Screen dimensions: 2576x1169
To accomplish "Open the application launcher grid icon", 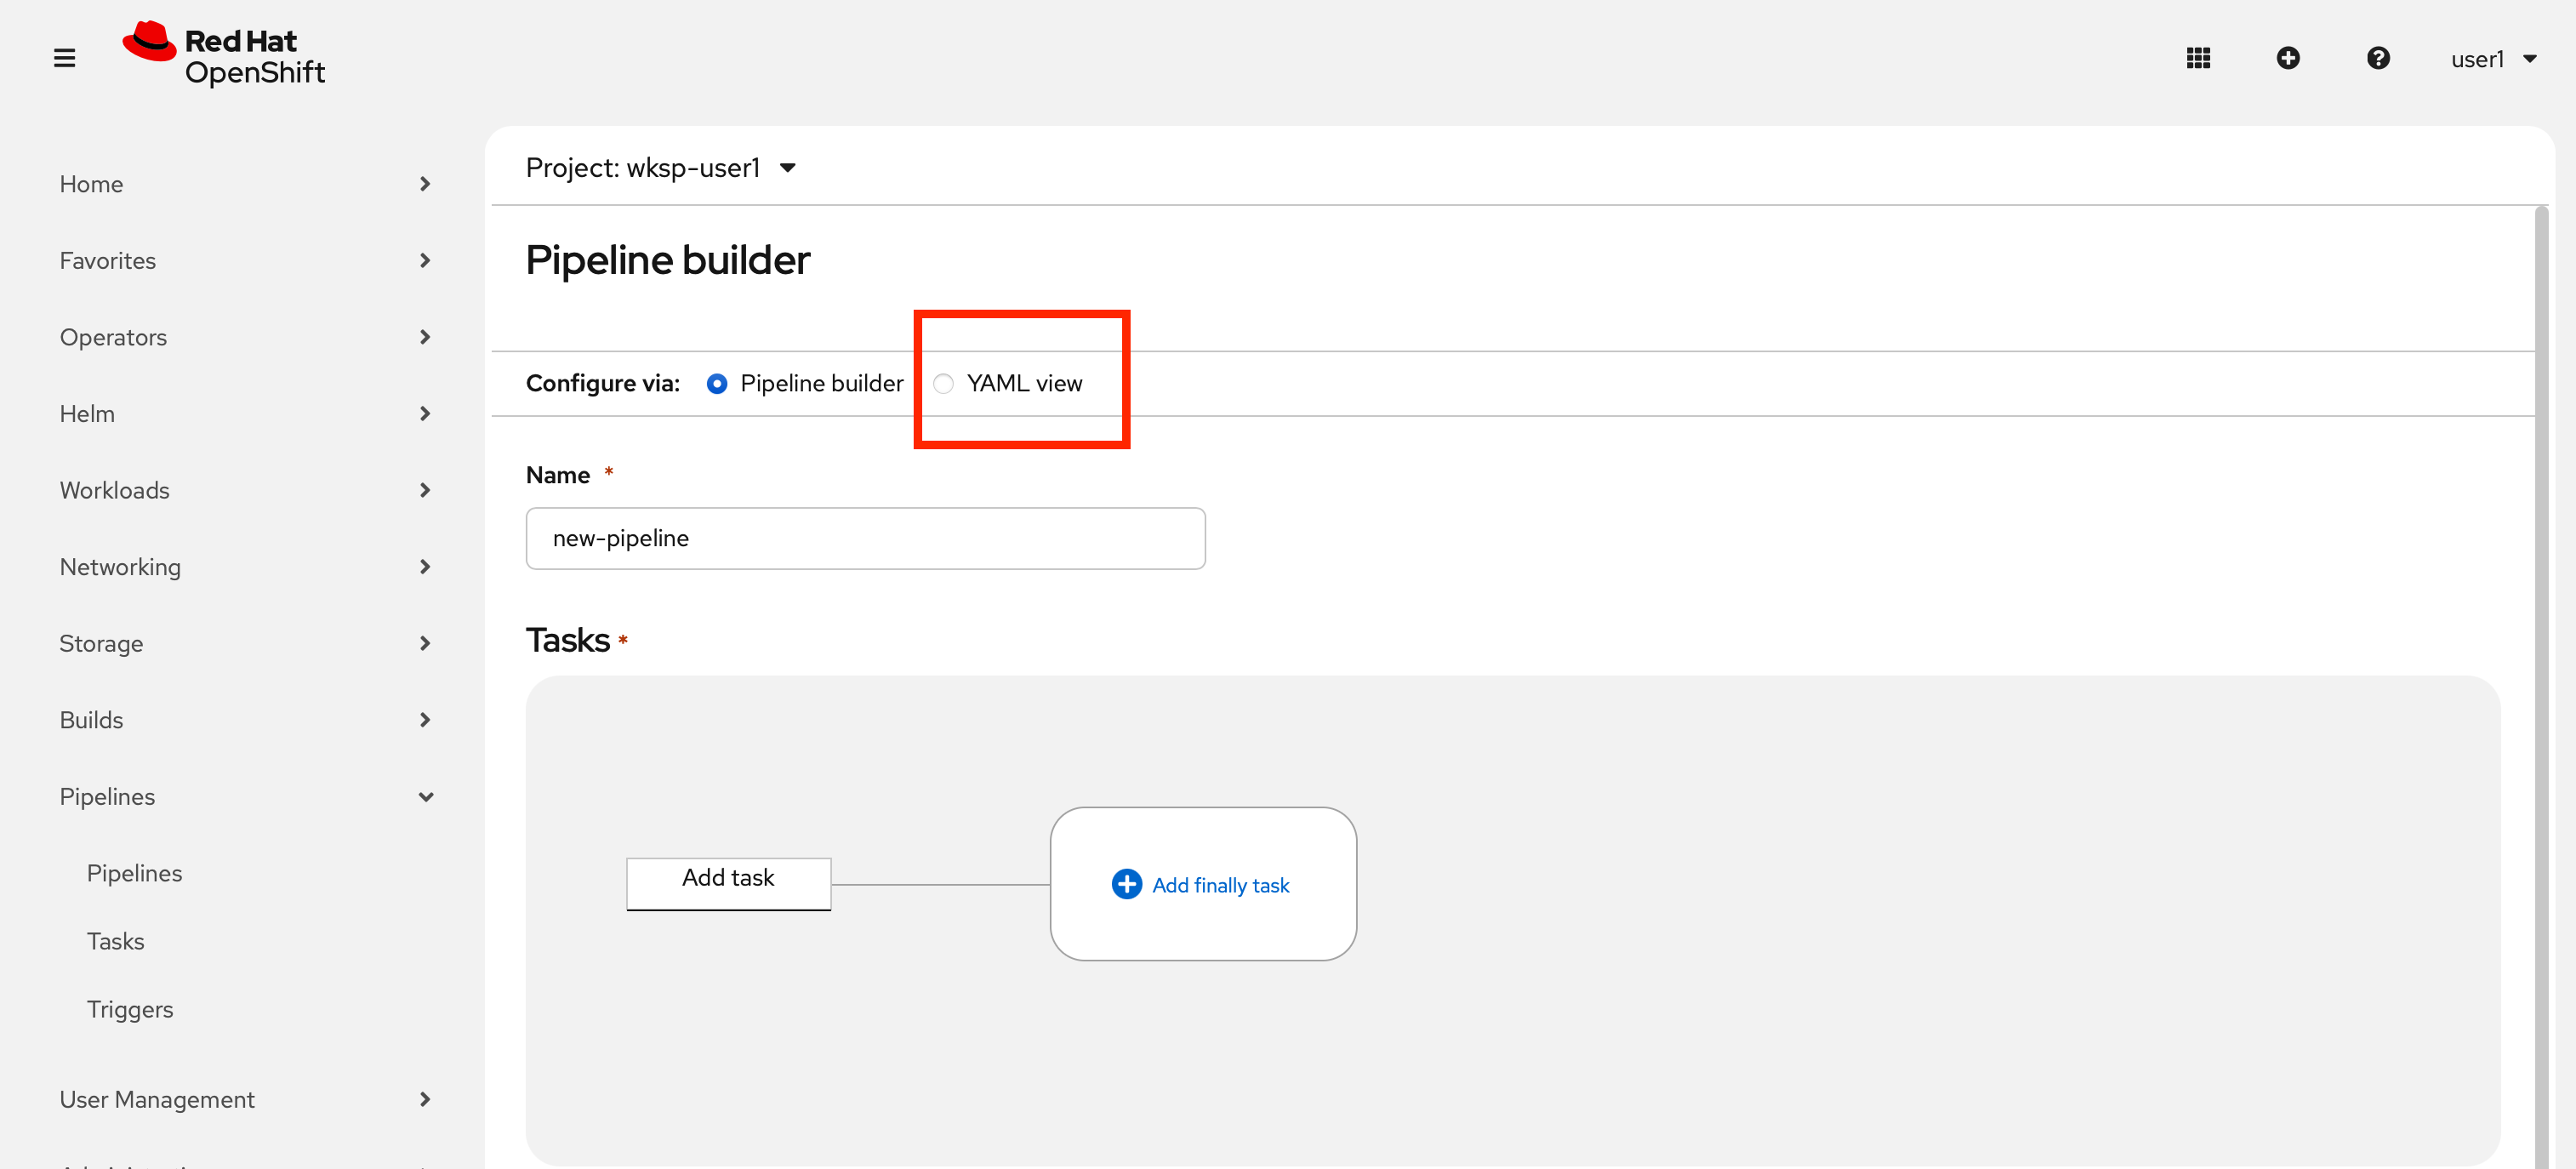I will [x=2197, y=58].
